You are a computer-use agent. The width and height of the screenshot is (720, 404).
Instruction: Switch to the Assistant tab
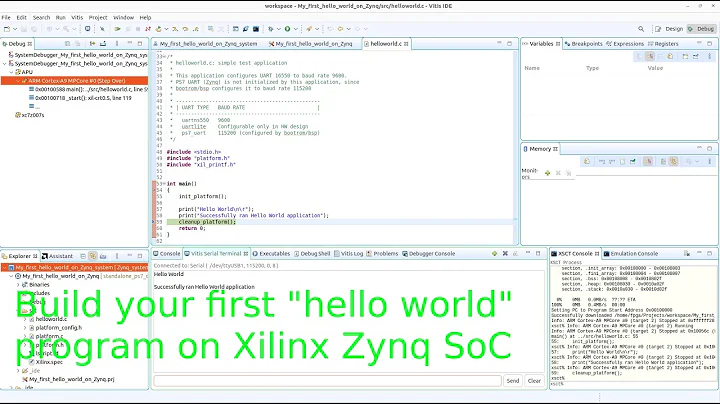[57, 256]
